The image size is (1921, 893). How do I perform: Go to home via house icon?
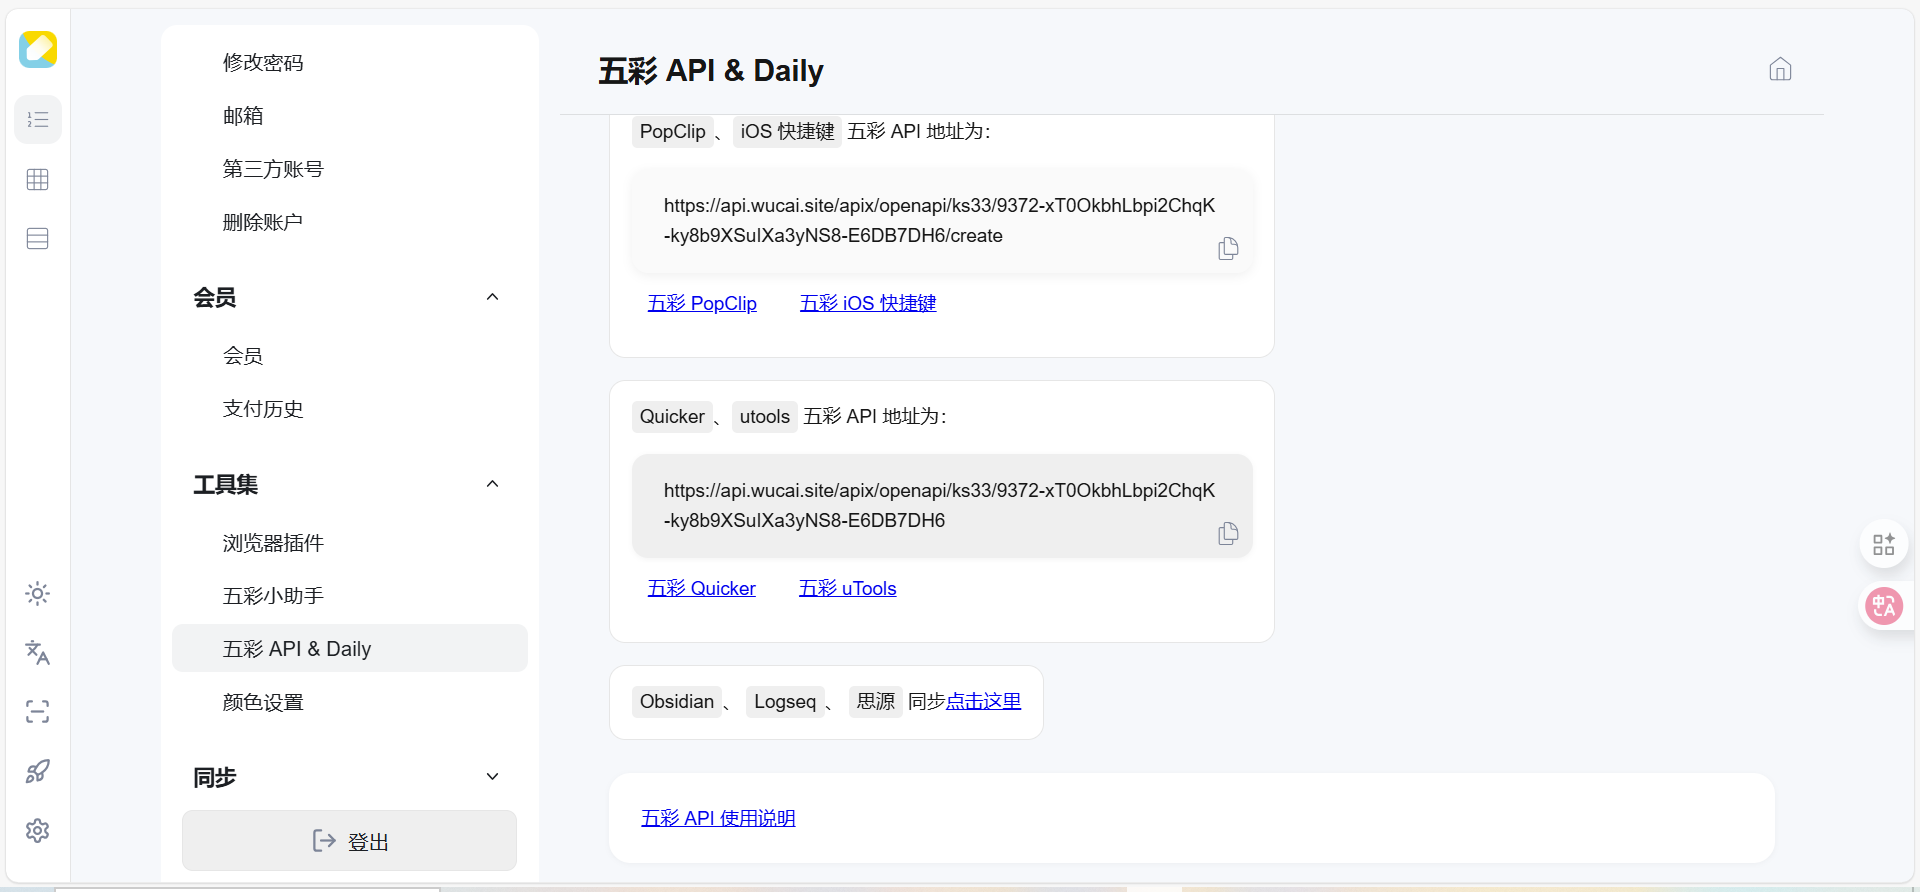pos(1780,69)
